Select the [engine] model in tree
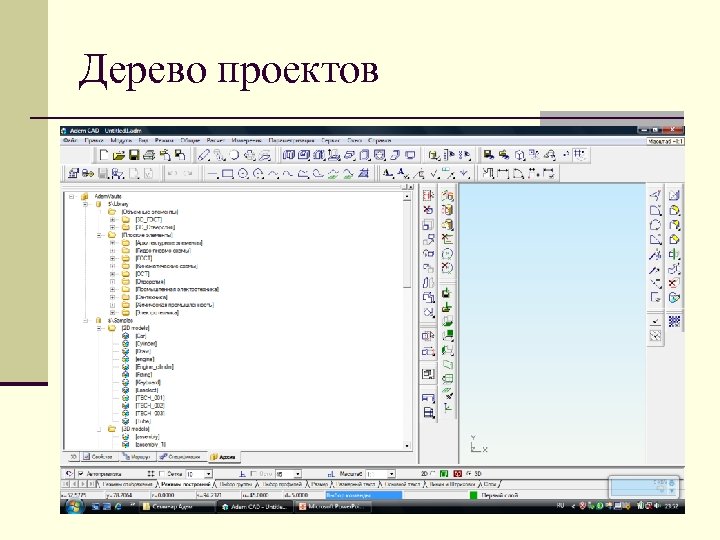 (145, 359)
